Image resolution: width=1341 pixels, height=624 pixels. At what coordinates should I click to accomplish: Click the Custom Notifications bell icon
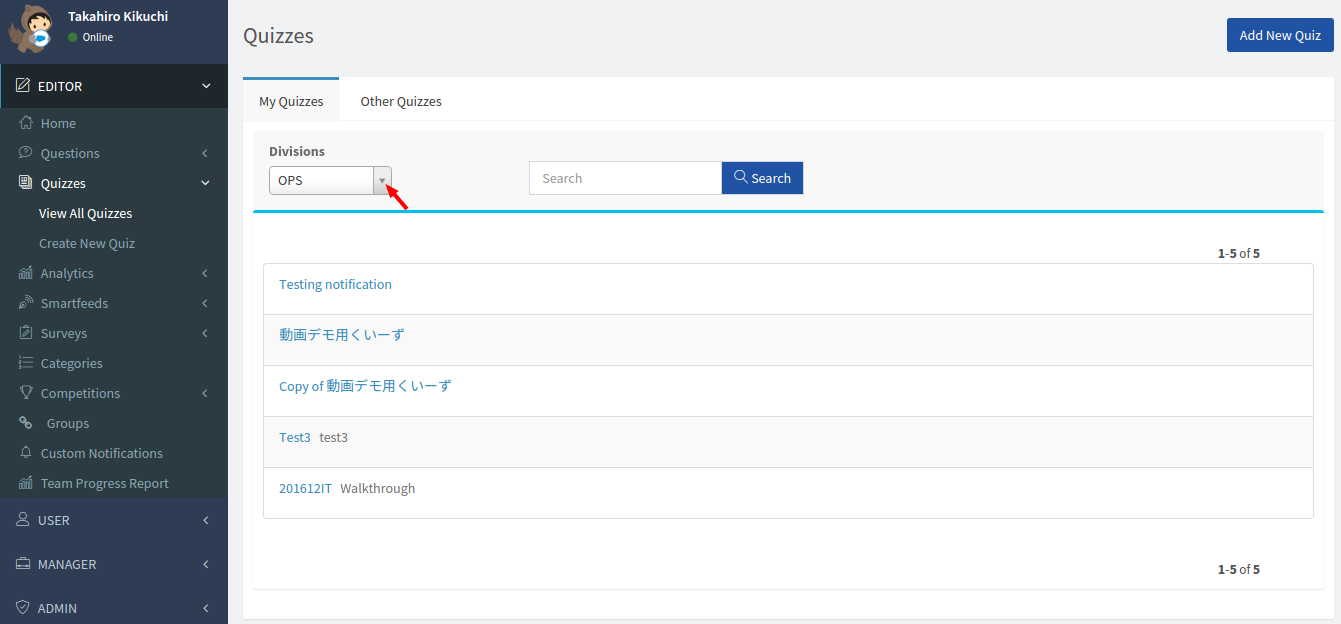26,453
